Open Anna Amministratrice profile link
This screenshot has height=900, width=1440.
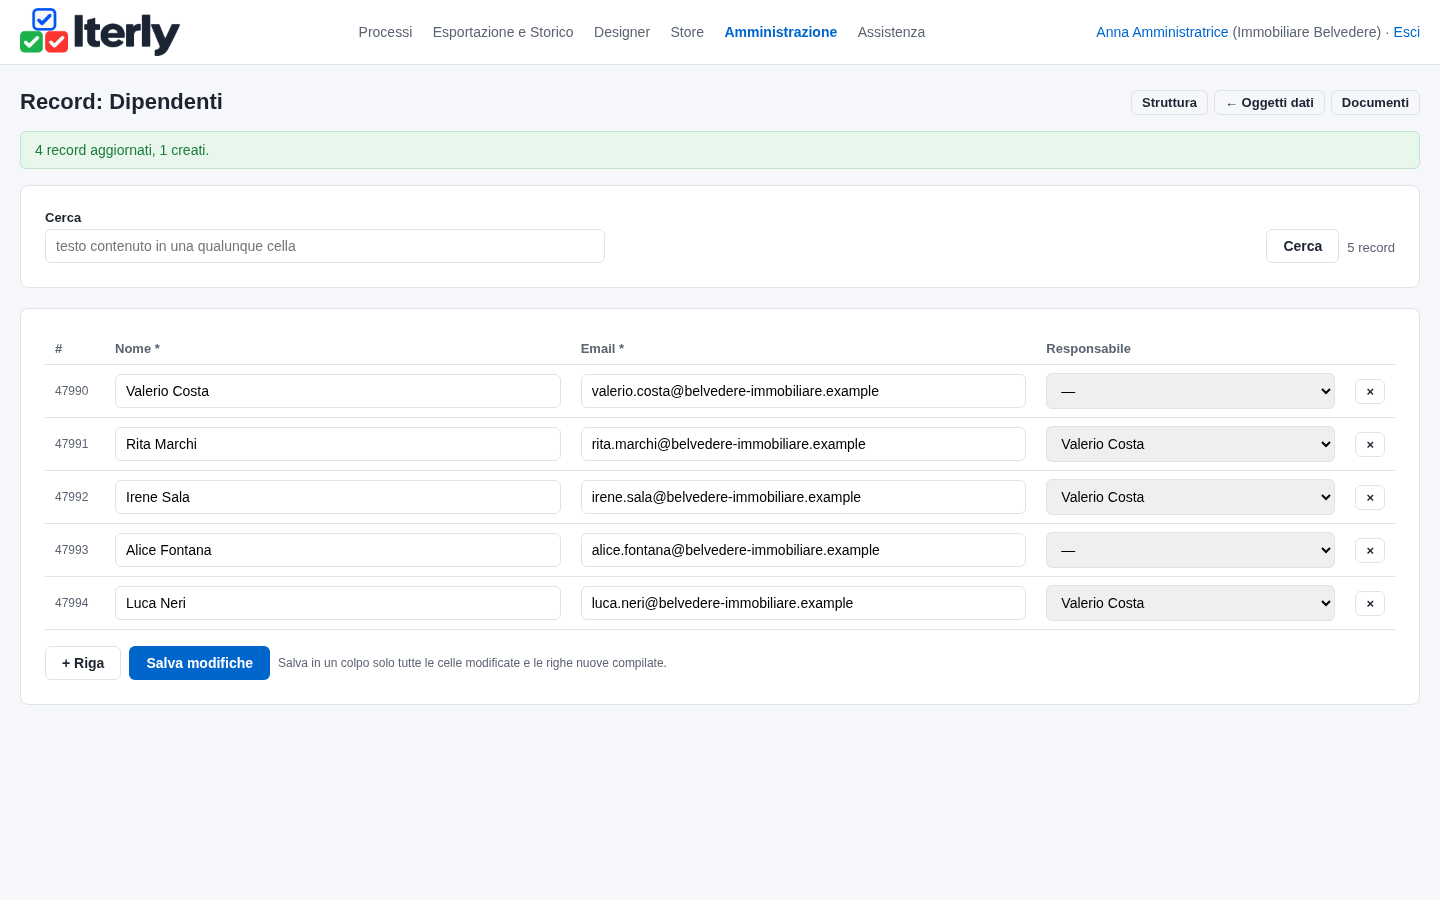1162,32
